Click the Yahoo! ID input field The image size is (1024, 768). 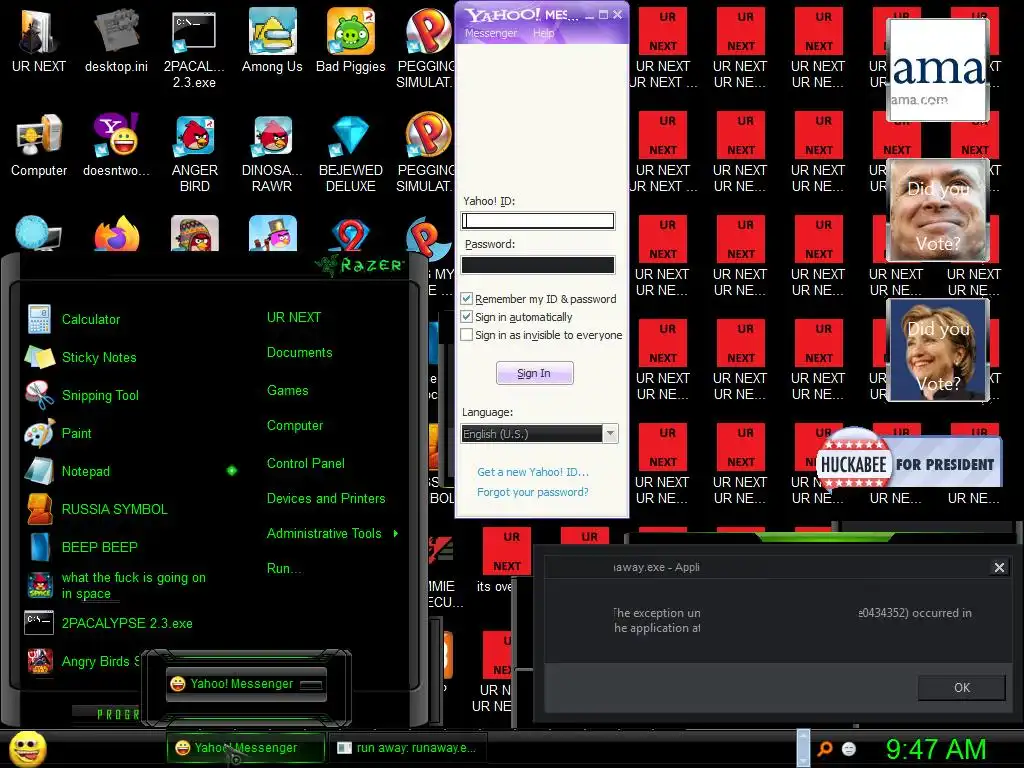(x=537, y=221)
